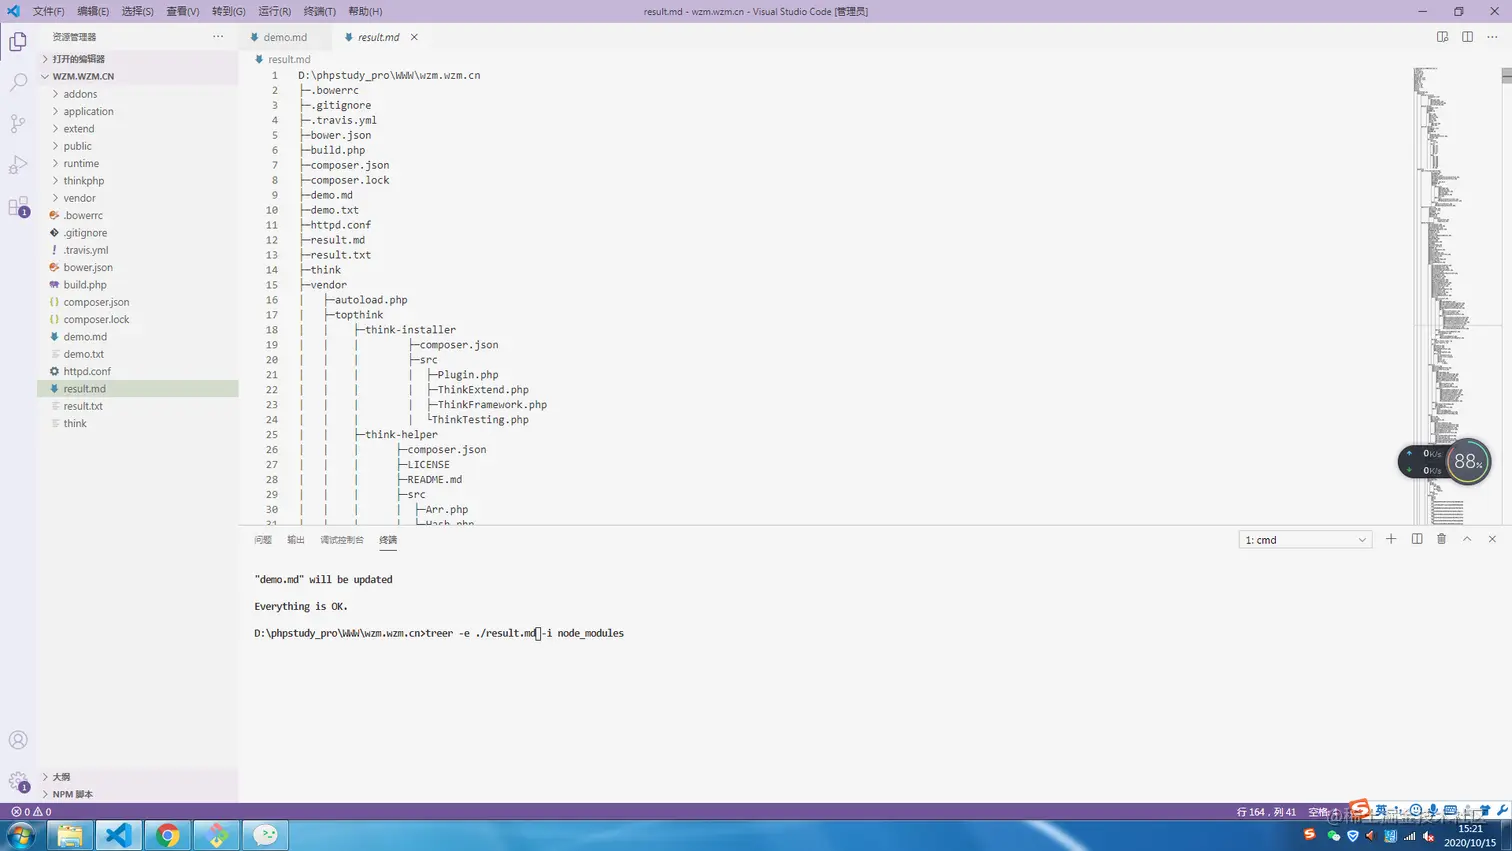This screenshot has height=851, width=1512.
Task: Collapse the WZM.WZM.CN workspace folder
Action: (x=138, y=76)
